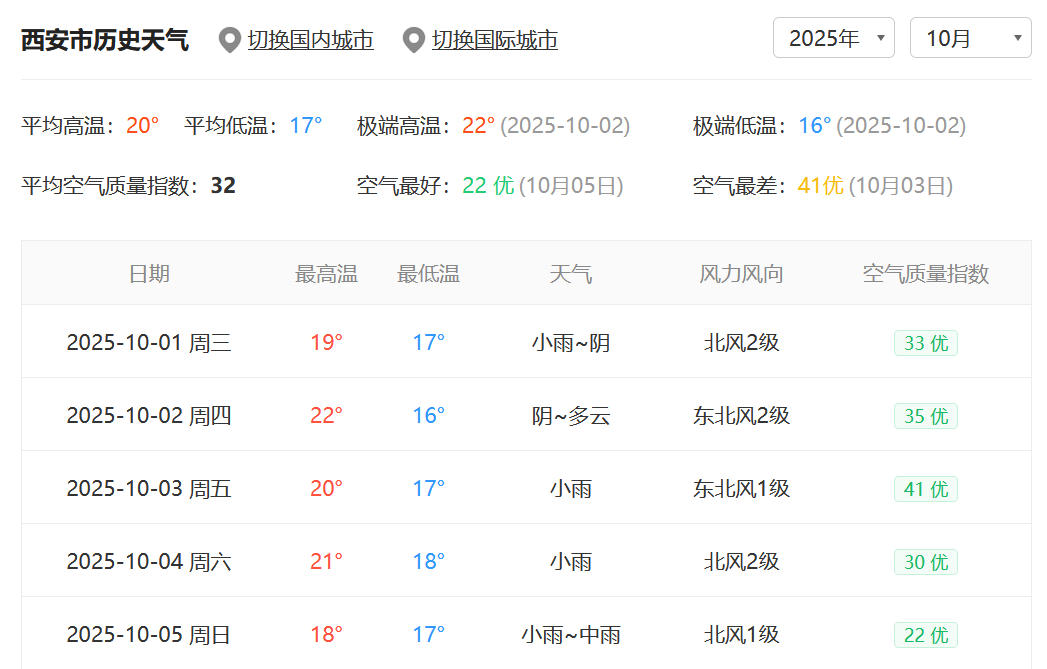Viewport: 1047px width, 669px height.
Task: Click the 西安市历史天气 page title
Action: tap(105, 40)
